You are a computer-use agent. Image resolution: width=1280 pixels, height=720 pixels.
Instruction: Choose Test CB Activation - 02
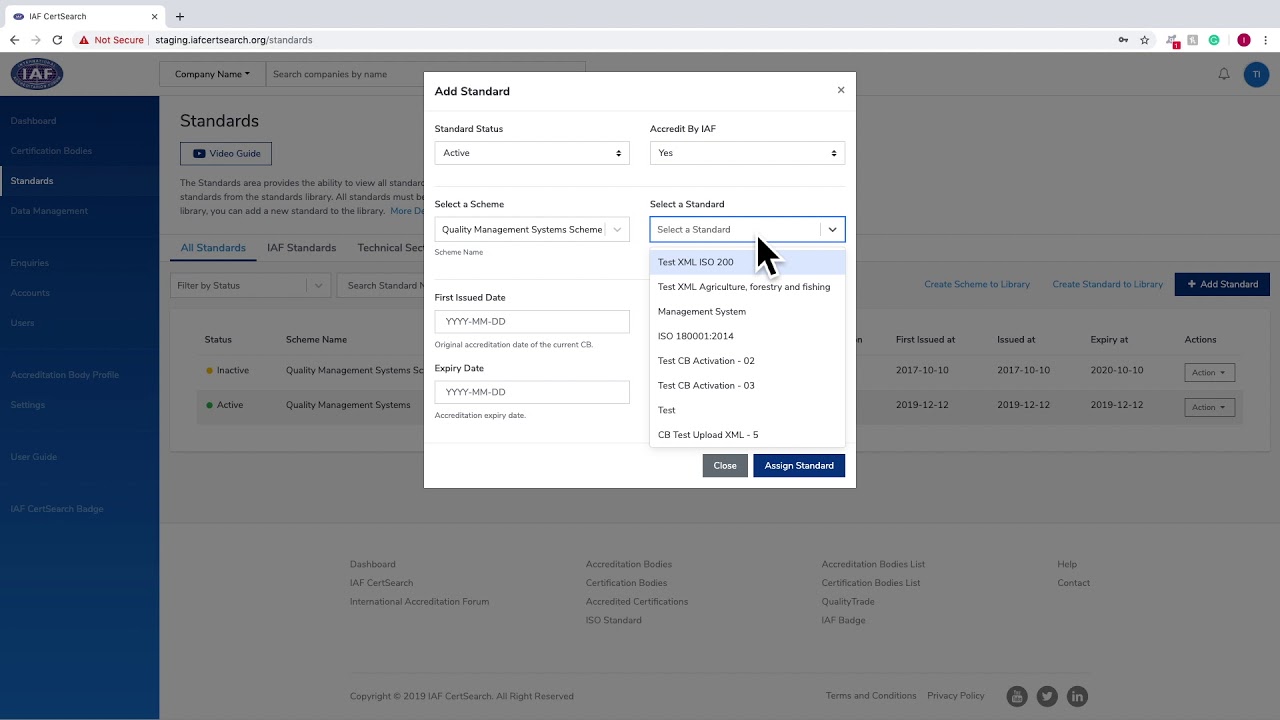click(747, 360)
